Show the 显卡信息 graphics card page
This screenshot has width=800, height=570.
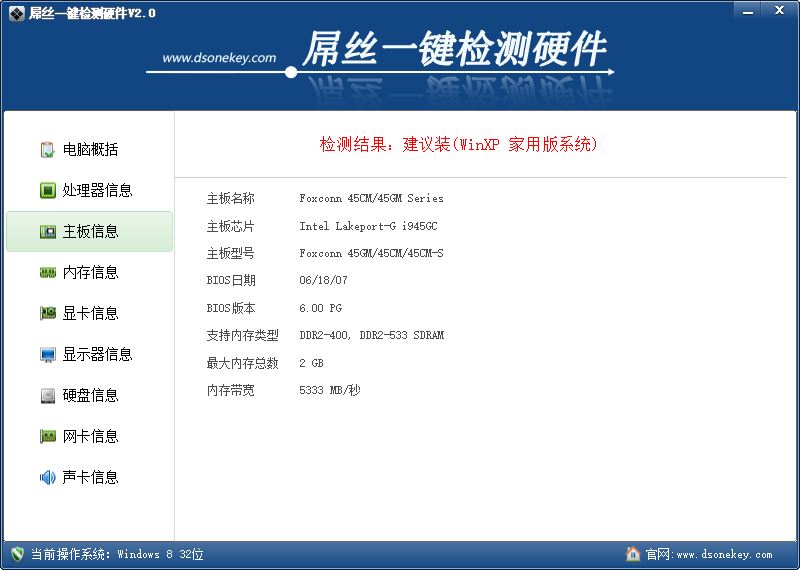[89, 313]
